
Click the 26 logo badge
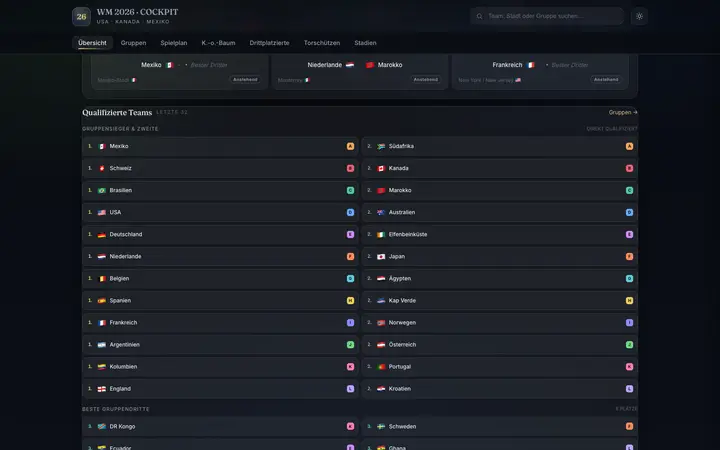click(81, 17)
